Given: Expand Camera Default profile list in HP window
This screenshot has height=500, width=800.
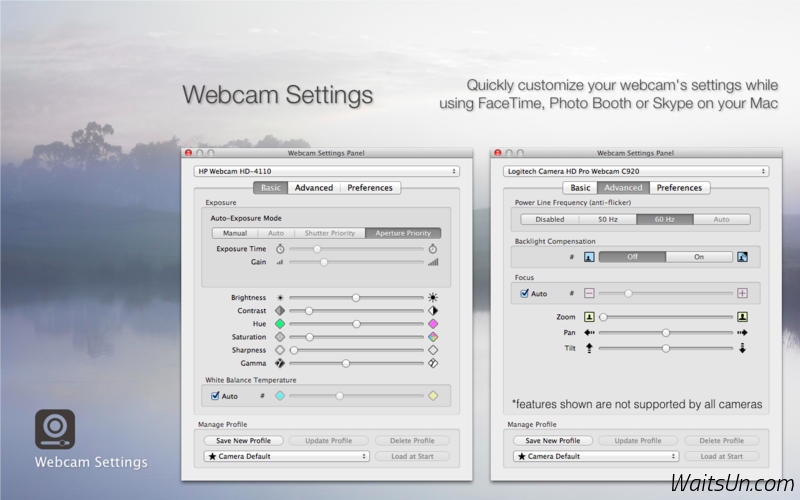Looking at the screenshot, I should 286,456.
